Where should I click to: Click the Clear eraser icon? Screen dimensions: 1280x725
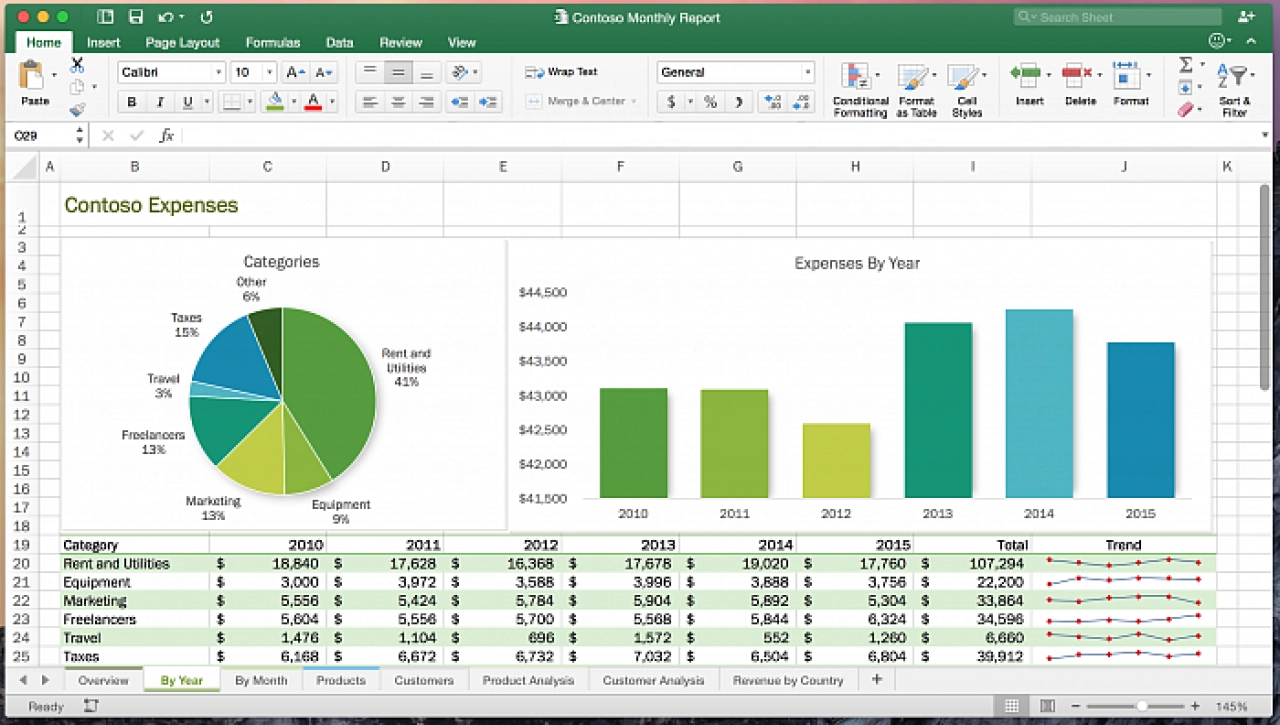coord(1185,109)
